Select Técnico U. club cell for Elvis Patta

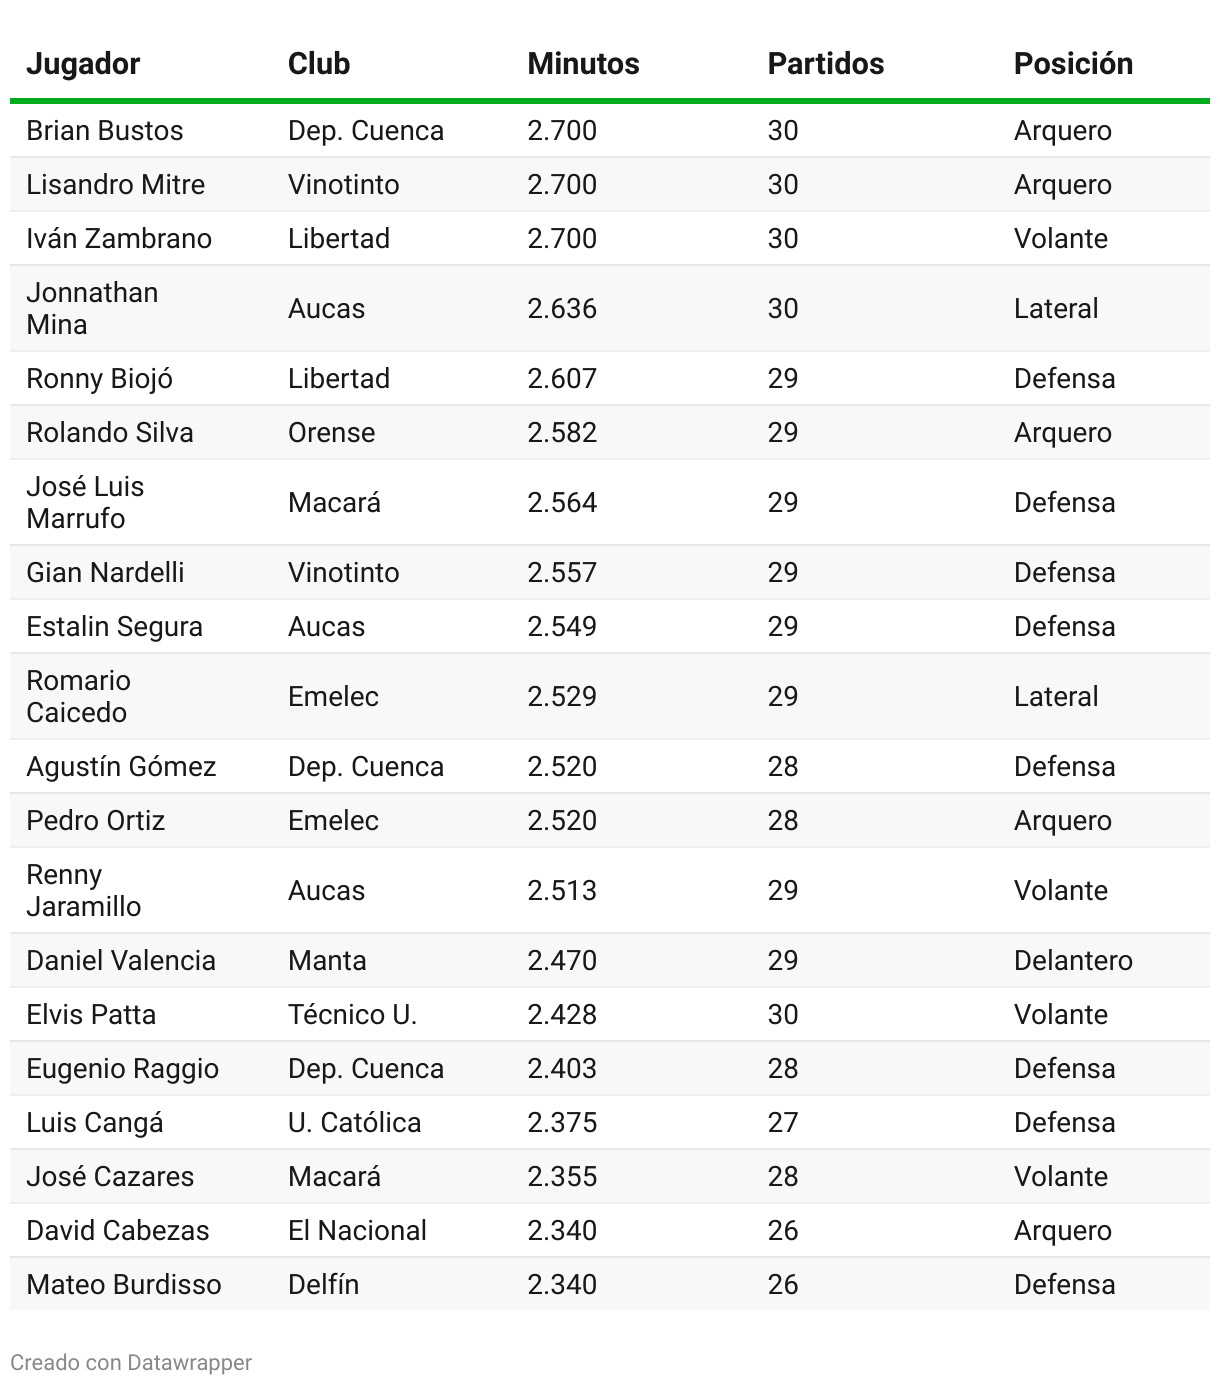click(x=352, y=1015)
